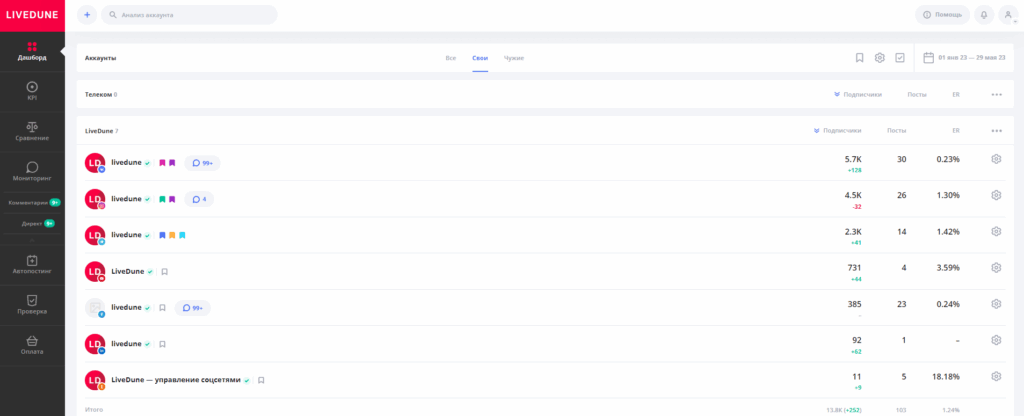Toggle the checkbox icon in accounts header

(x=900, y=58)
